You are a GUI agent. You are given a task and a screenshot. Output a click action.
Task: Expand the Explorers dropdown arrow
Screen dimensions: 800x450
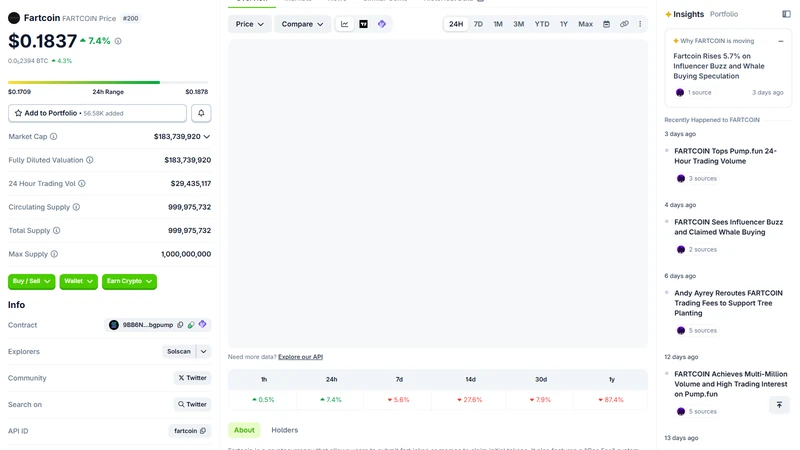pyautogui.click(x=204, y=352)
